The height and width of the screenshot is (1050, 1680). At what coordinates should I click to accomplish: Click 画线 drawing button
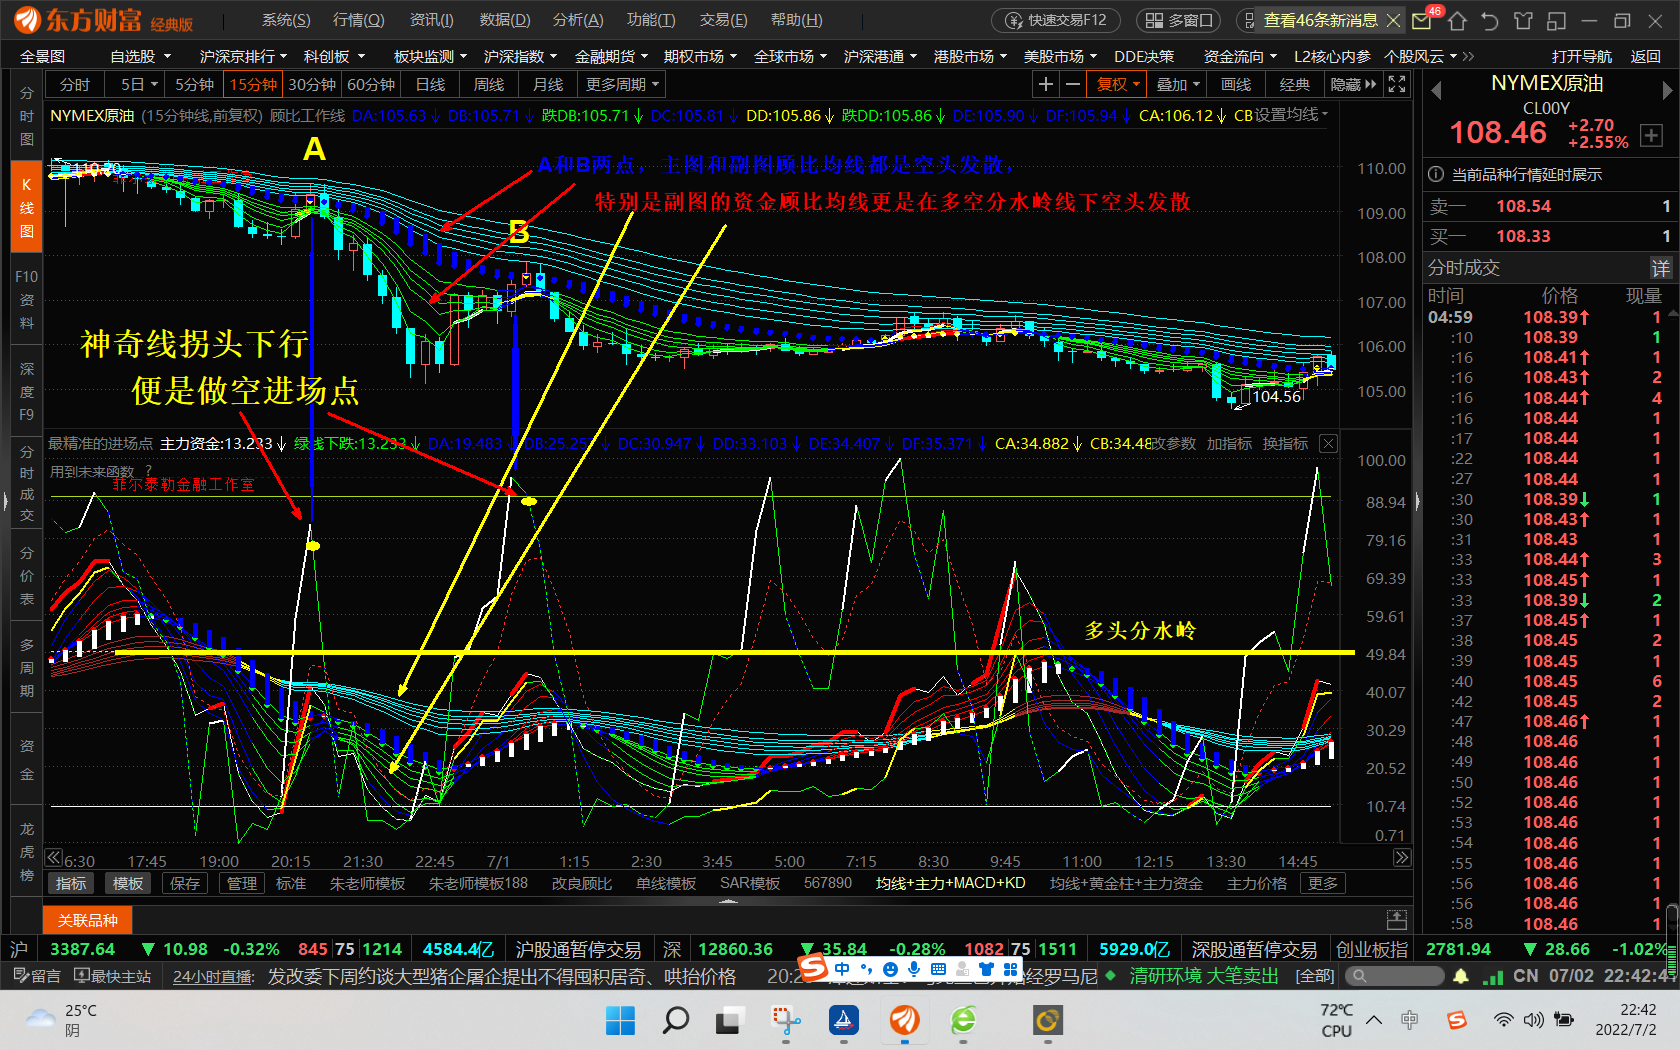tap(1236, 85)
